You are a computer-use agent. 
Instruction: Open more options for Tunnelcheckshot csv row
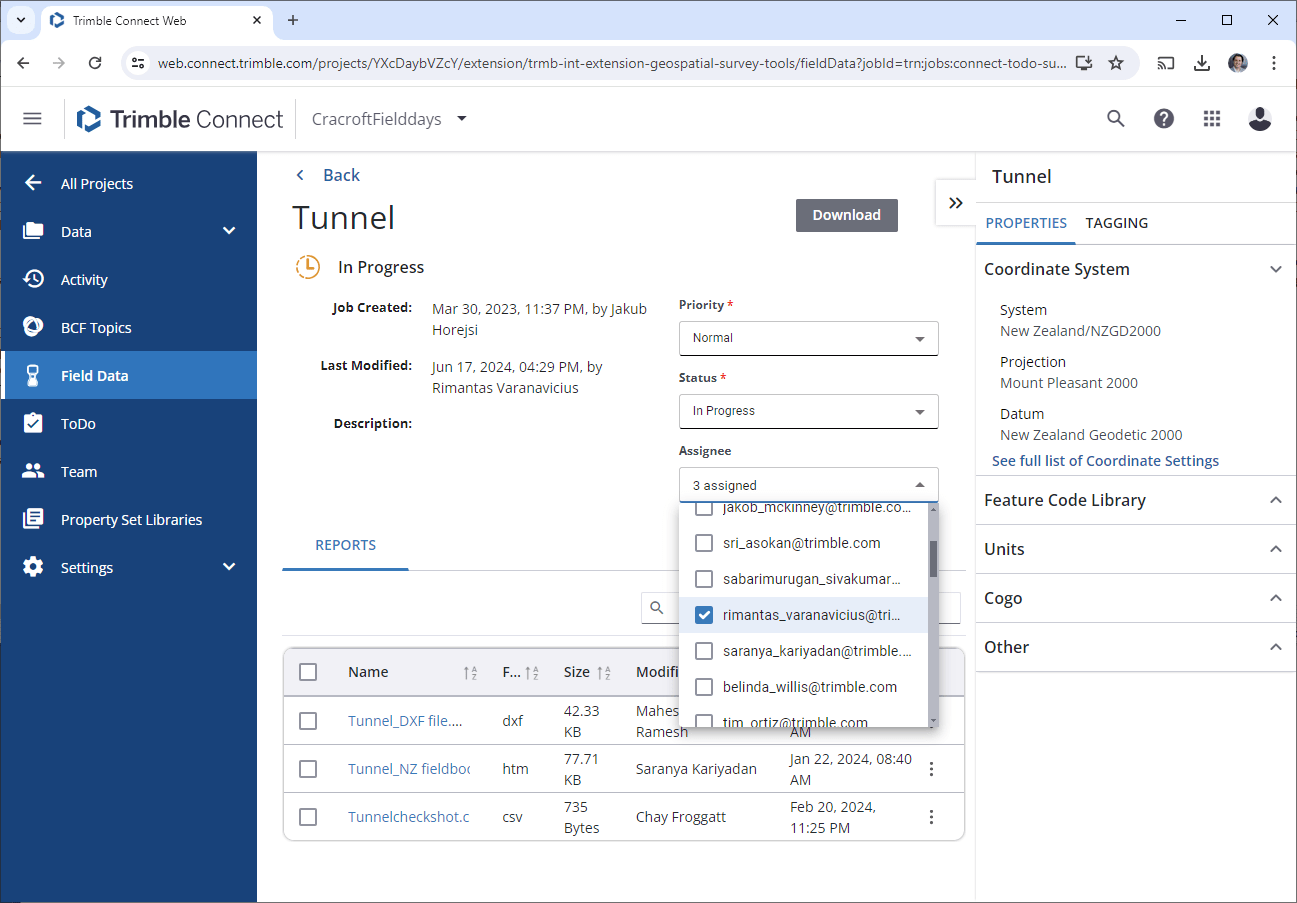click(931, 817)
